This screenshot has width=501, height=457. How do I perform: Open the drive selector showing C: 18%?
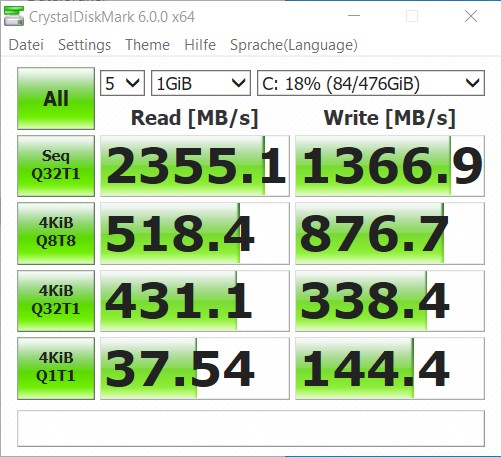click(371, 83)
